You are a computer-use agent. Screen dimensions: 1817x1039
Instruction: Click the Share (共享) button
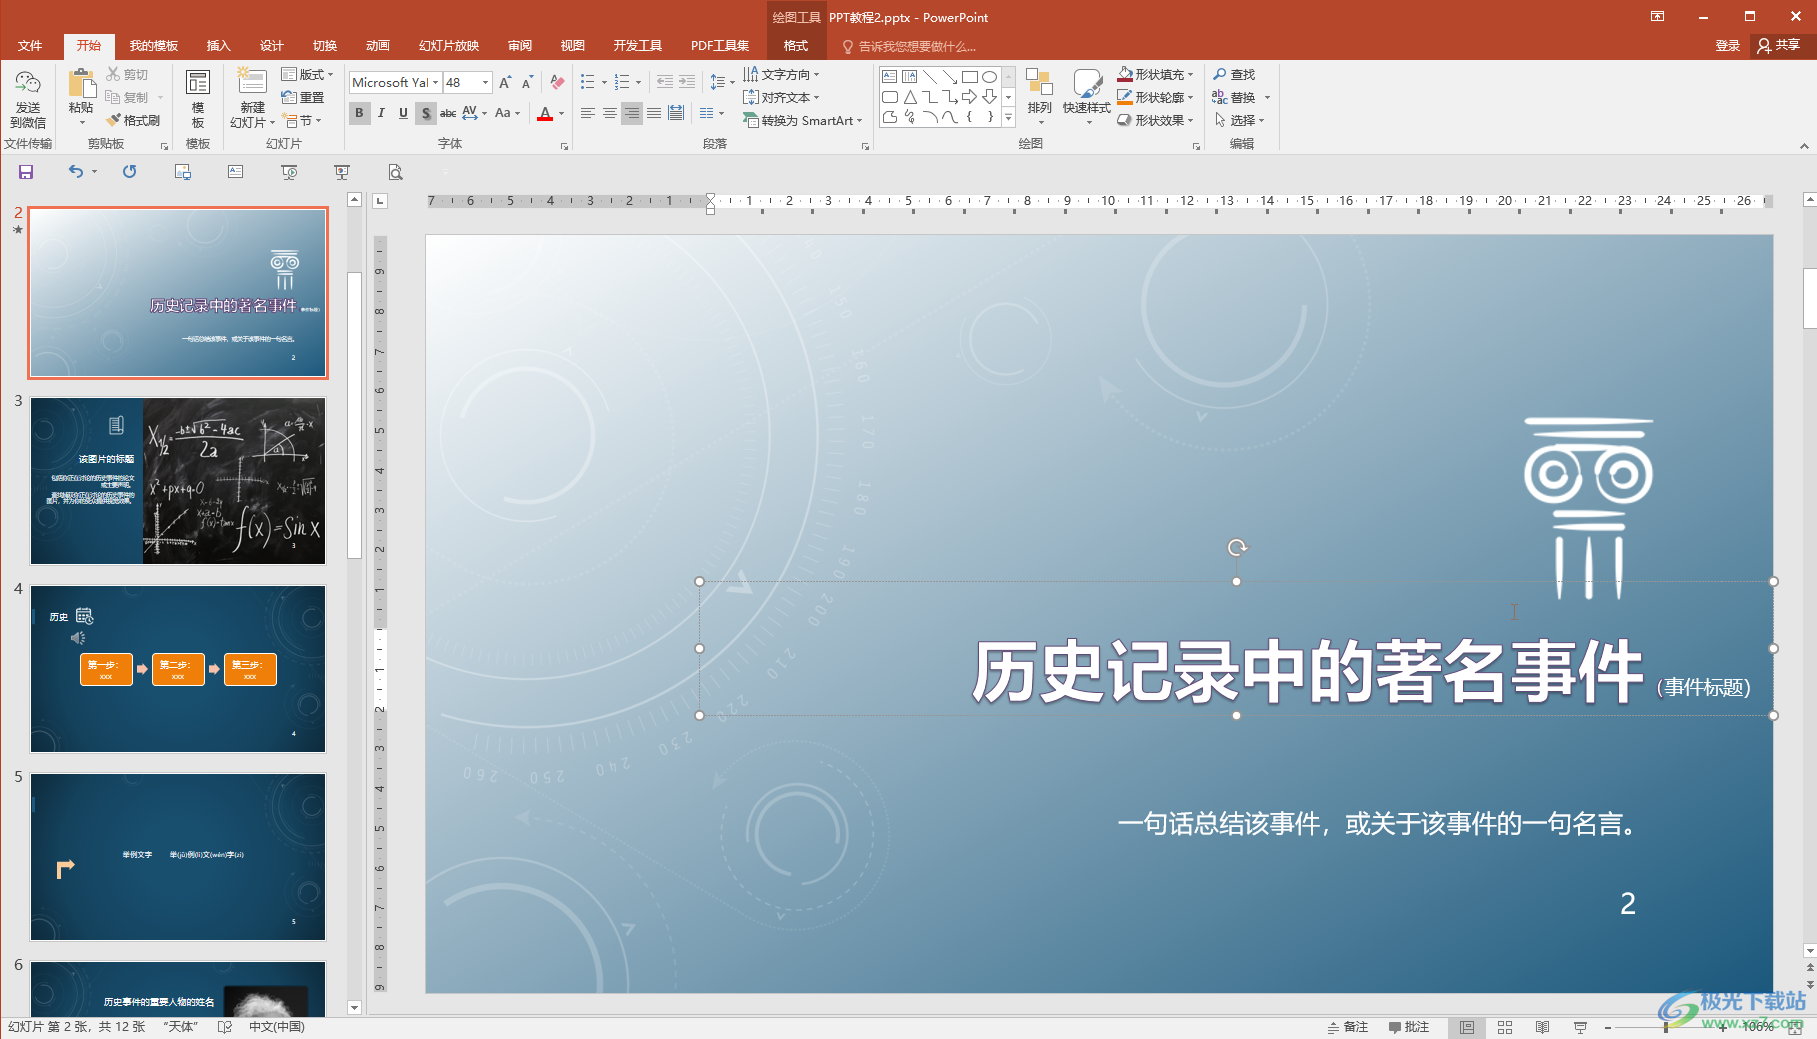(x=1779, y=46)
